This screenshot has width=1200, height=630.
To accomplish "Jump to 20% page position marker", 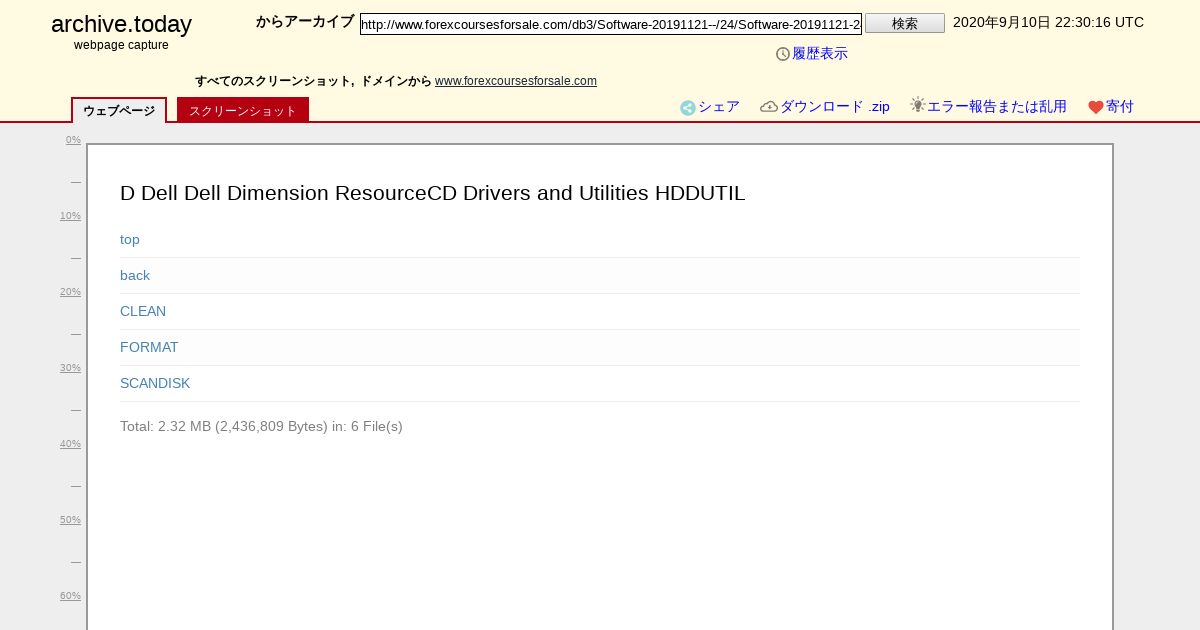I will pyautogui.click(x=70, y=292).
